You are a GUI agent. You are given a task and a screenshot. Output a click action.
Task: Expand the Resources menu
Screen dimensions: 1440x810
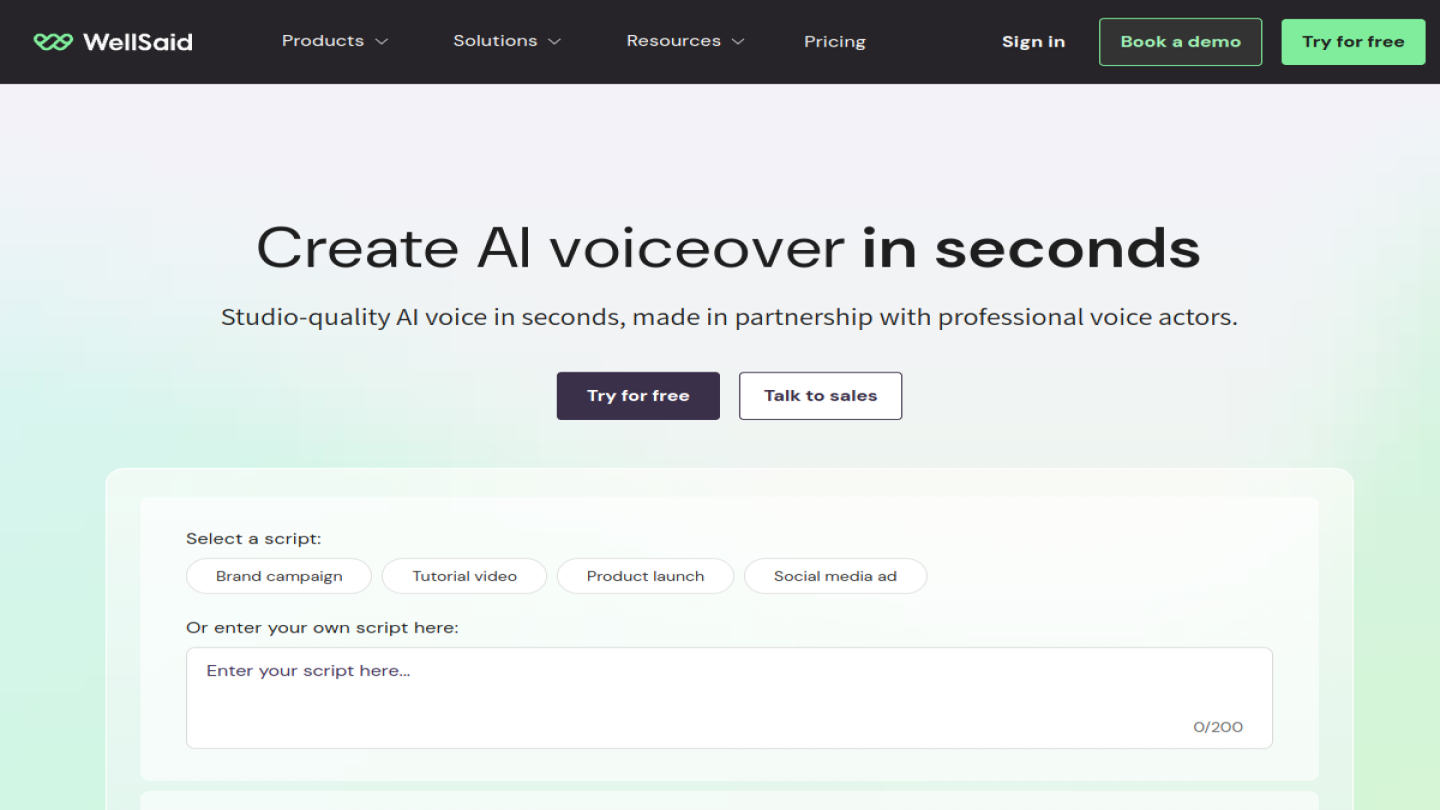point(686,41)
